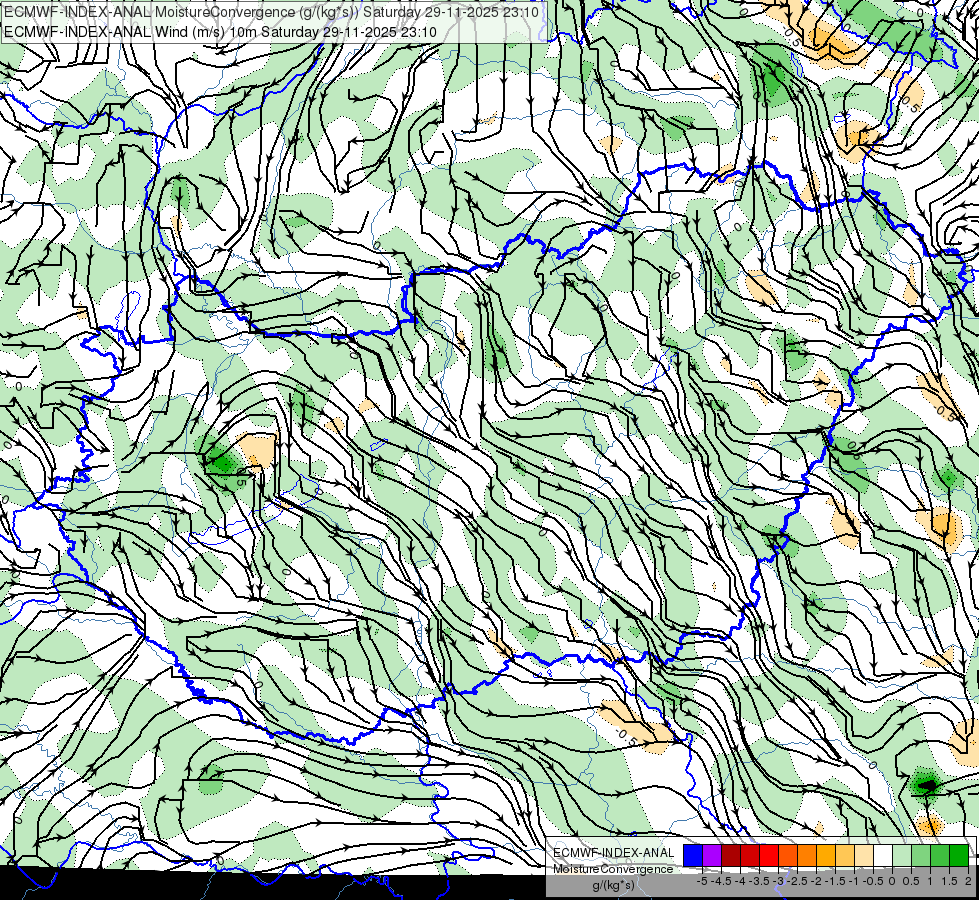This screenshot has width=979, height=900.
Task: Select the 1 tick label under the colorbar
Action: point(930,881)
